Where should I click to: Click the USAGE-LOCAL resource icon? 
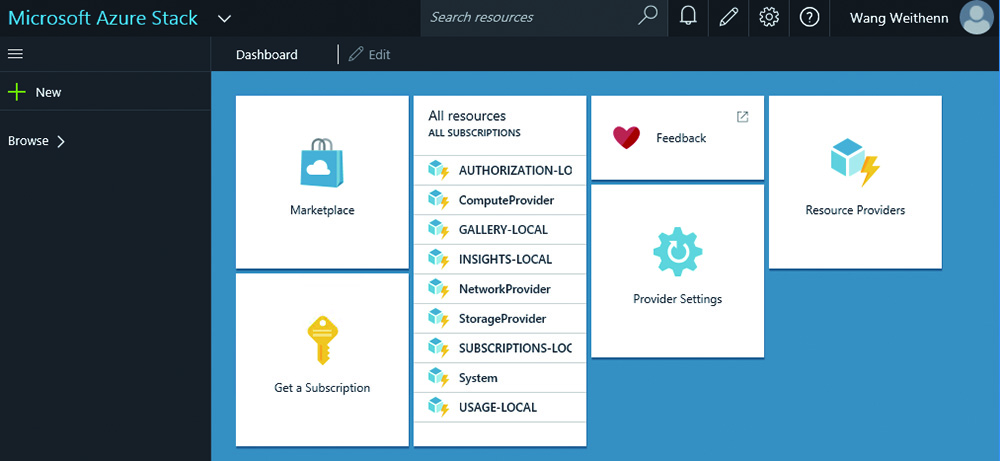[439, 407]
